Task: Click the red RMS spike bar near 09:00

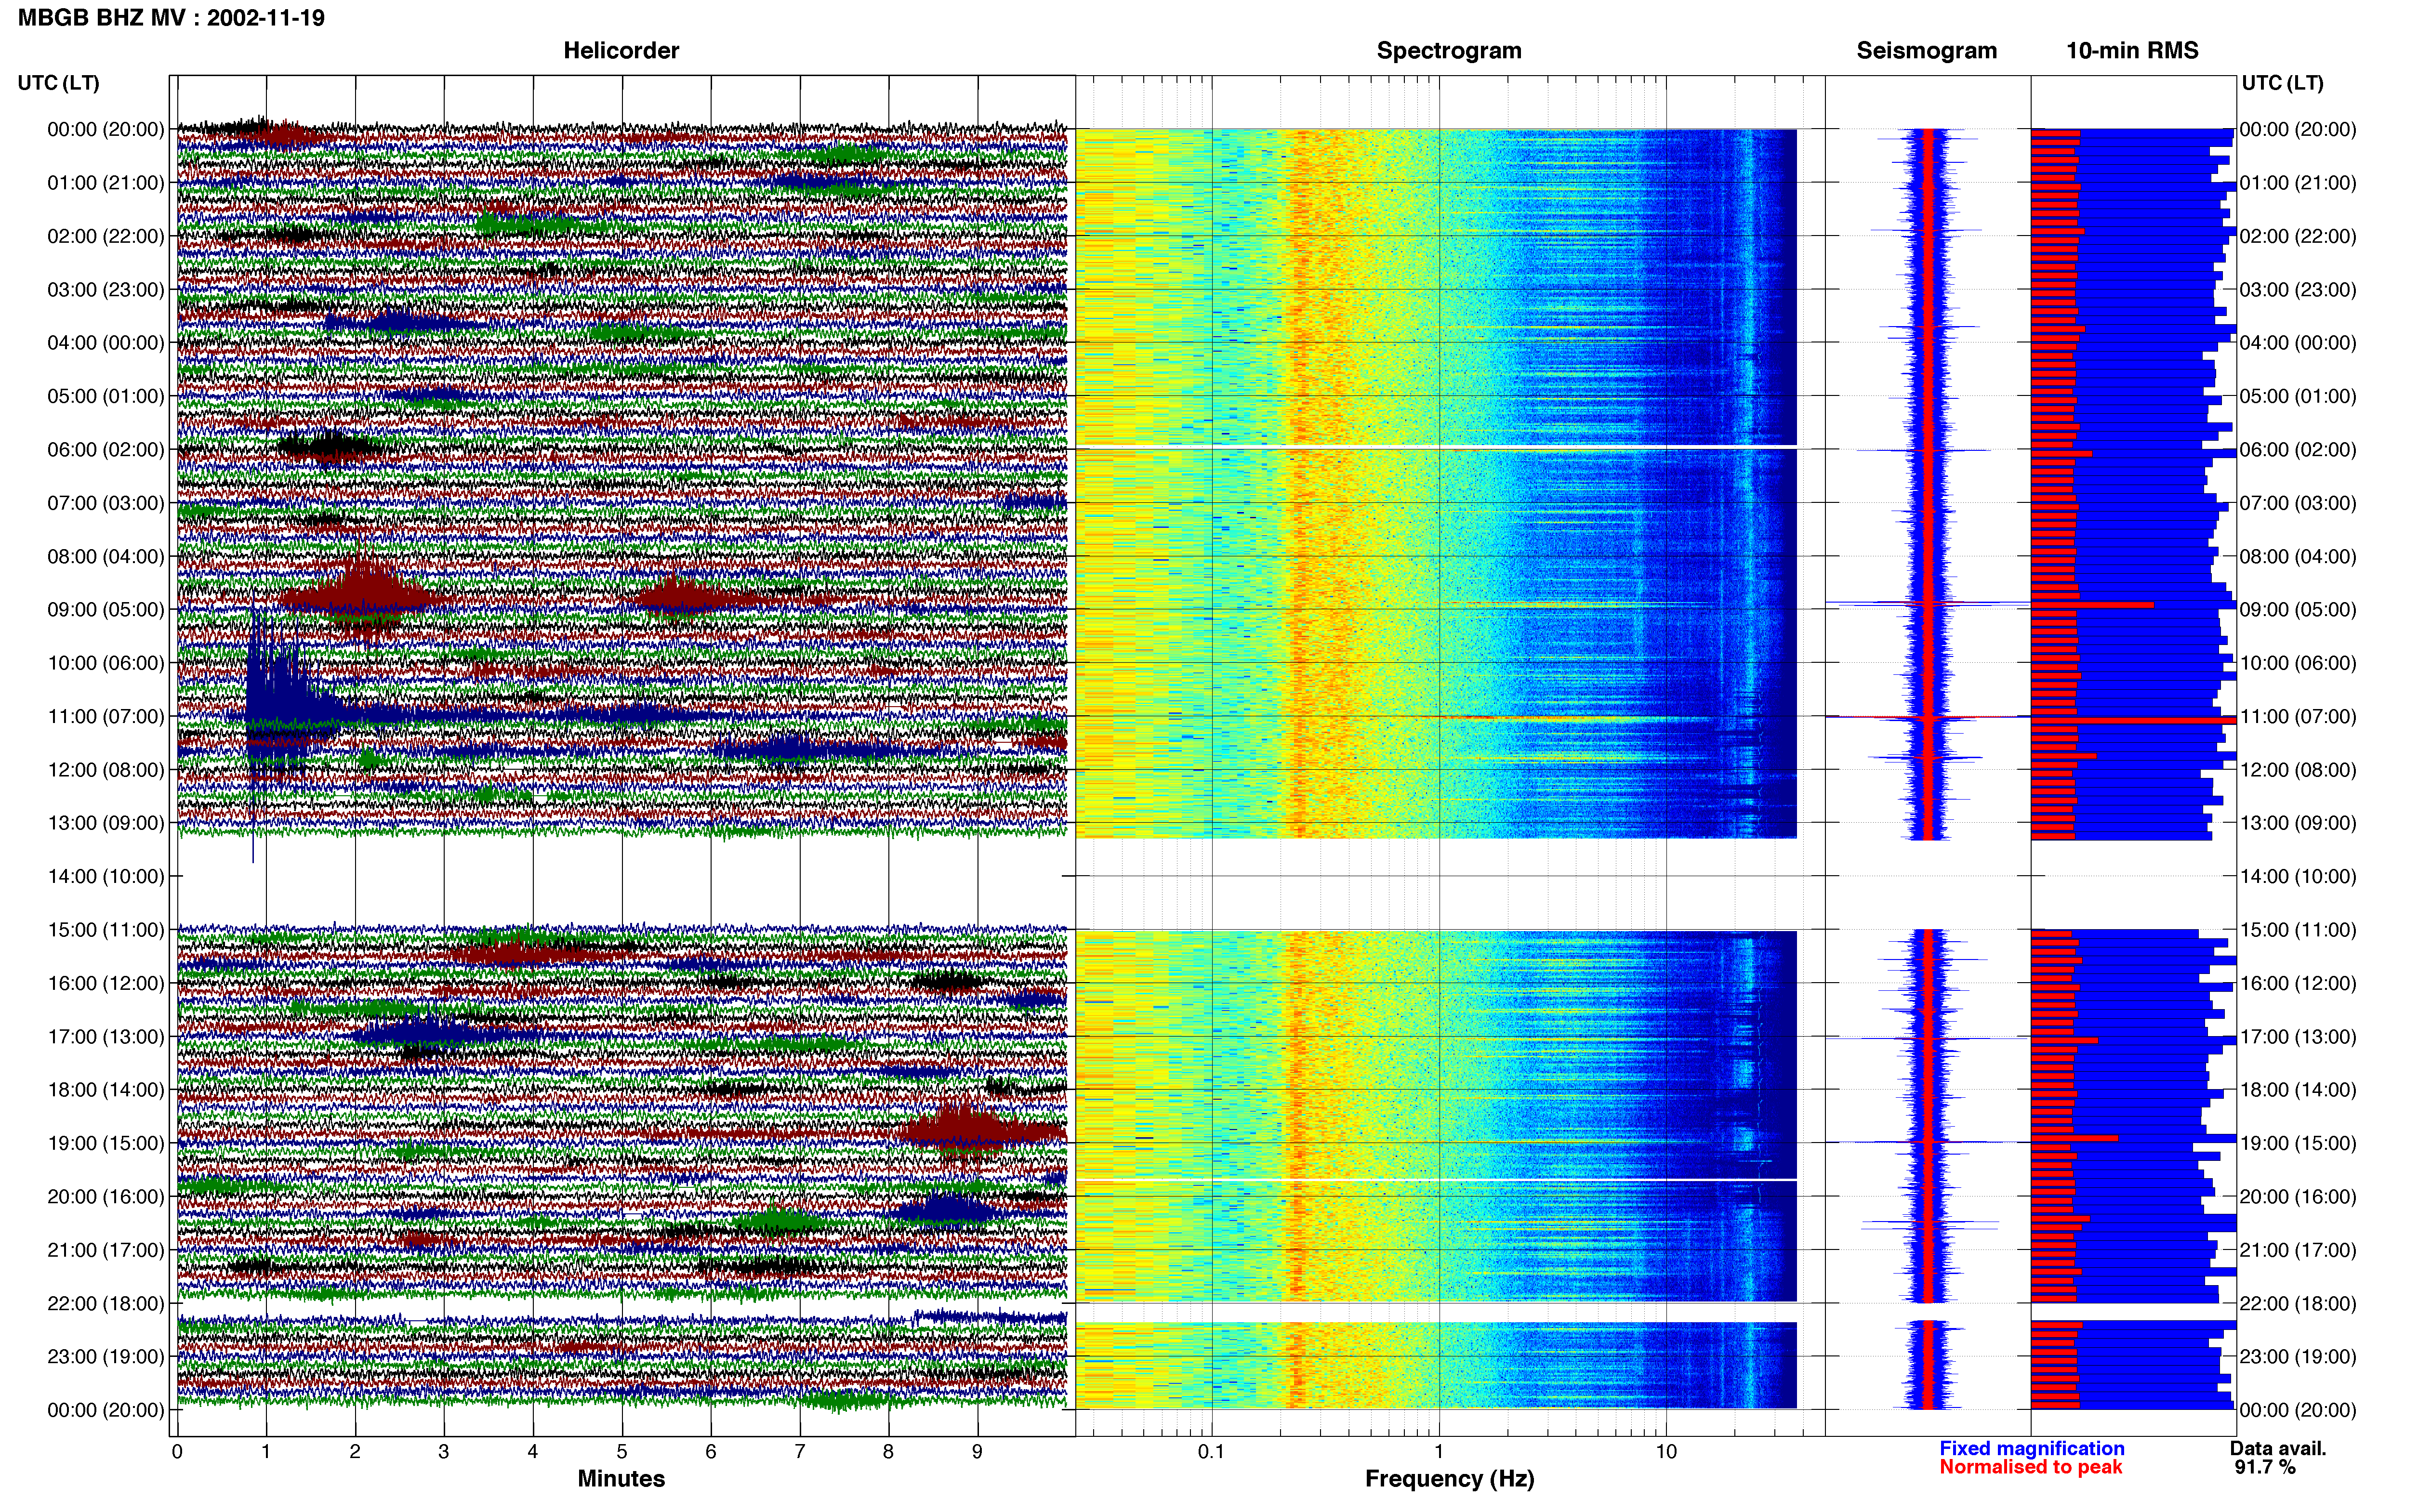Action: coord(2092,605)
